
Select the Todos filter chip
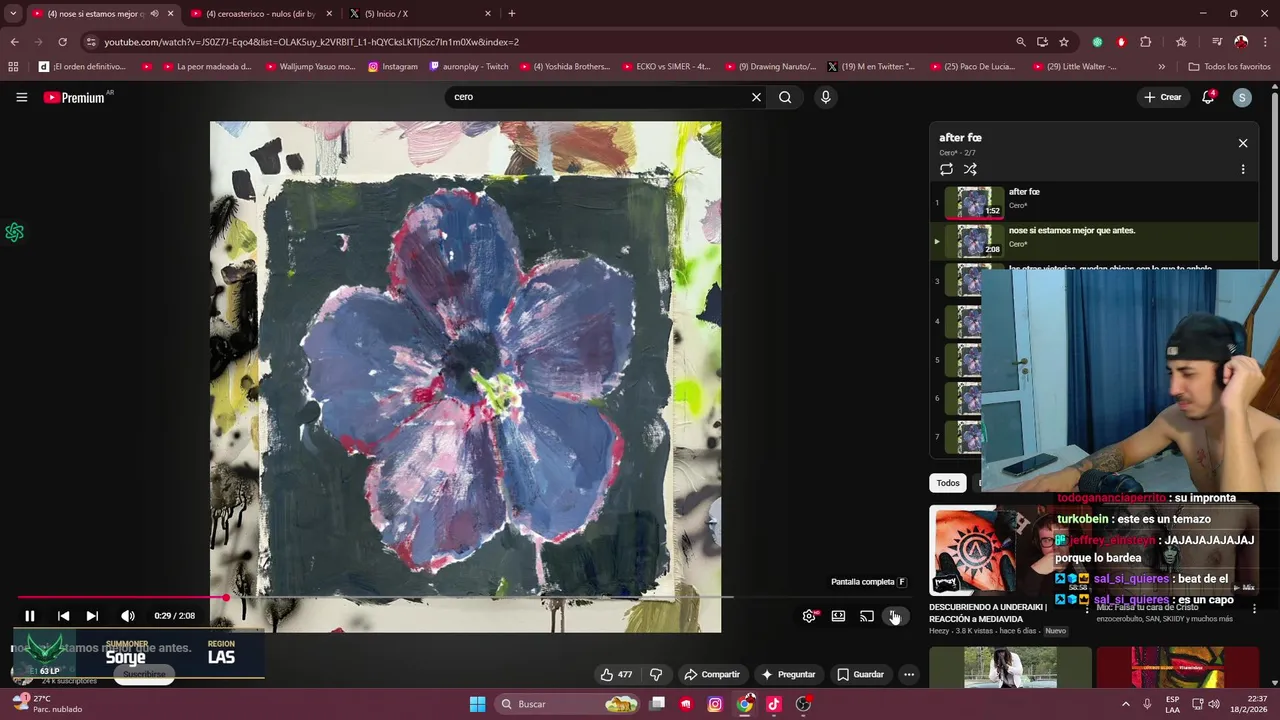(948, 483)
